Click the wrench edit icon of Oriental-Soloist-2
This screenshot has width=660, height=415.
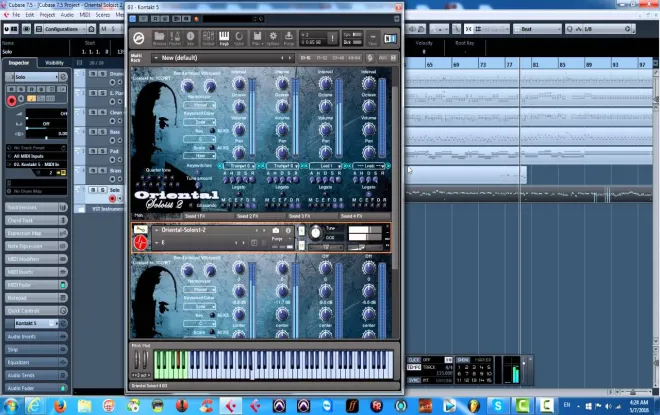click(x=140, y=229)
